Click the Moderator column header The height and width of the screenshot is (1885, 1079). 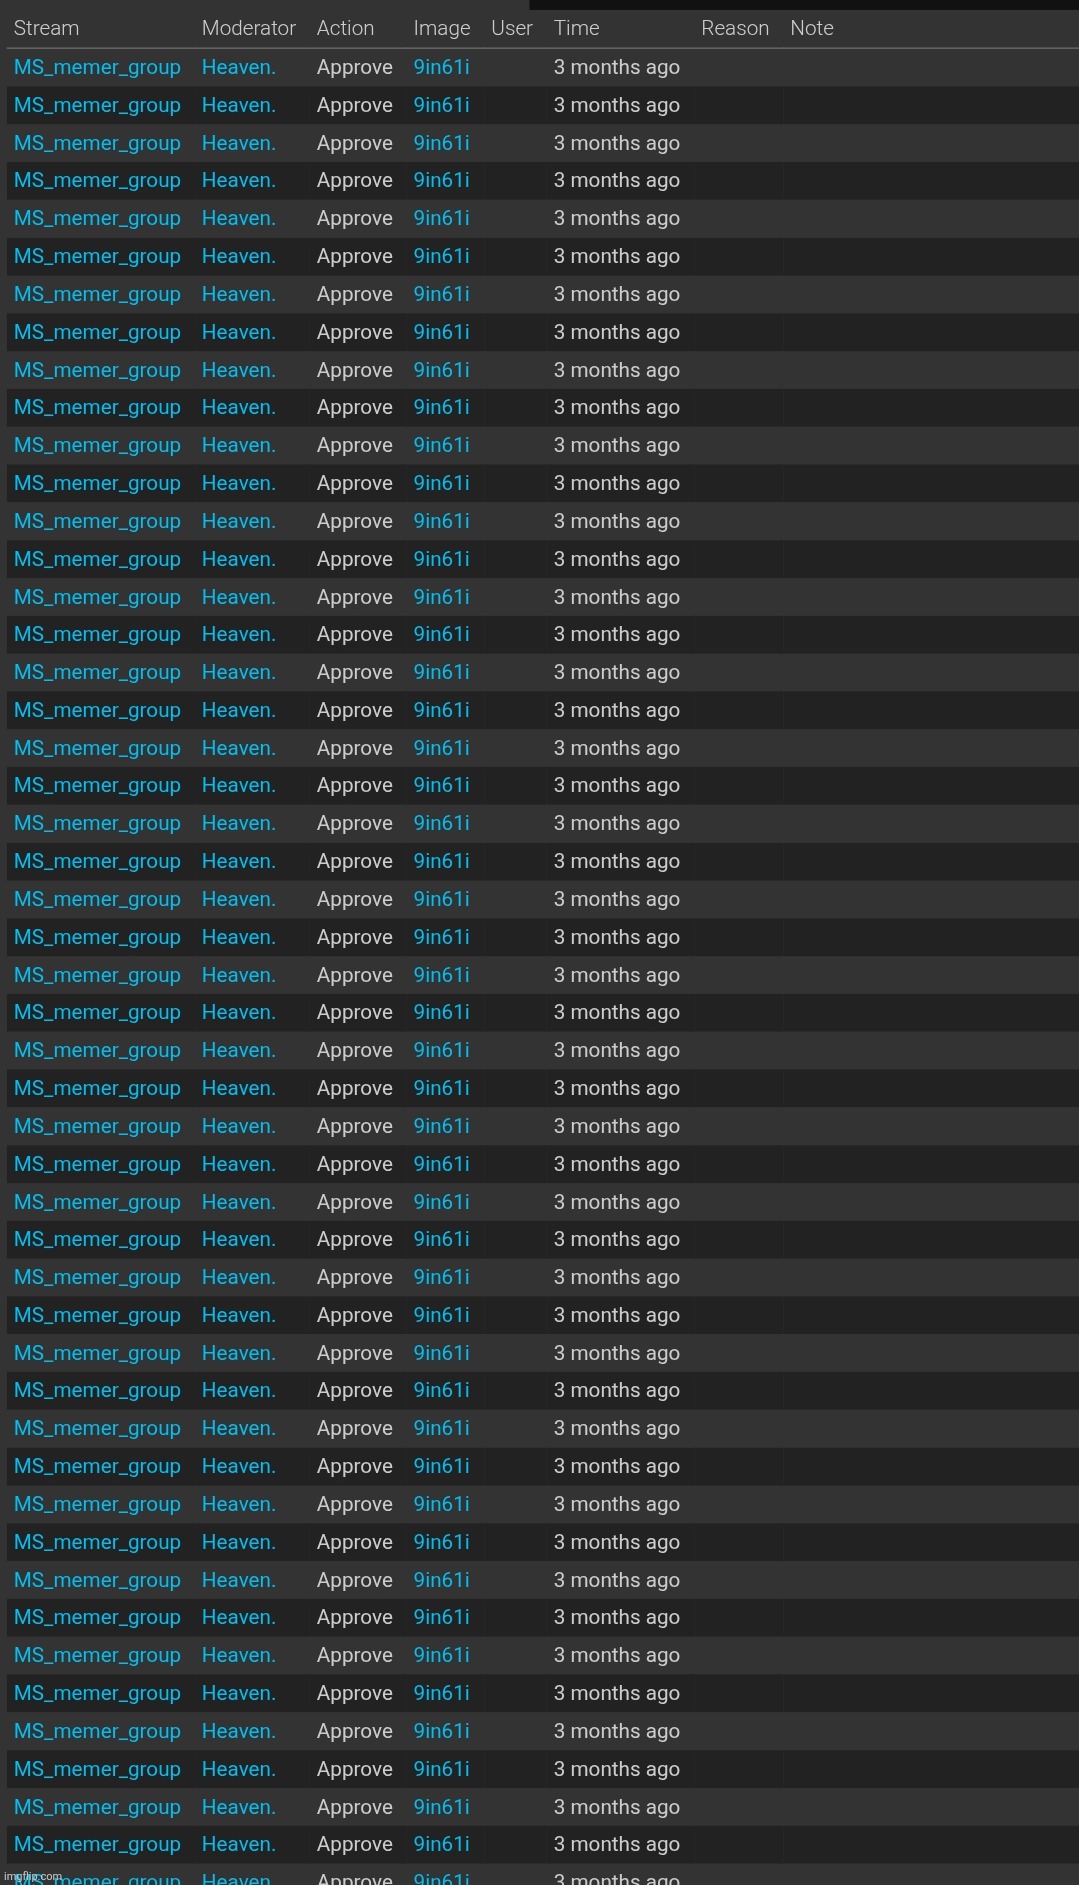248,28
